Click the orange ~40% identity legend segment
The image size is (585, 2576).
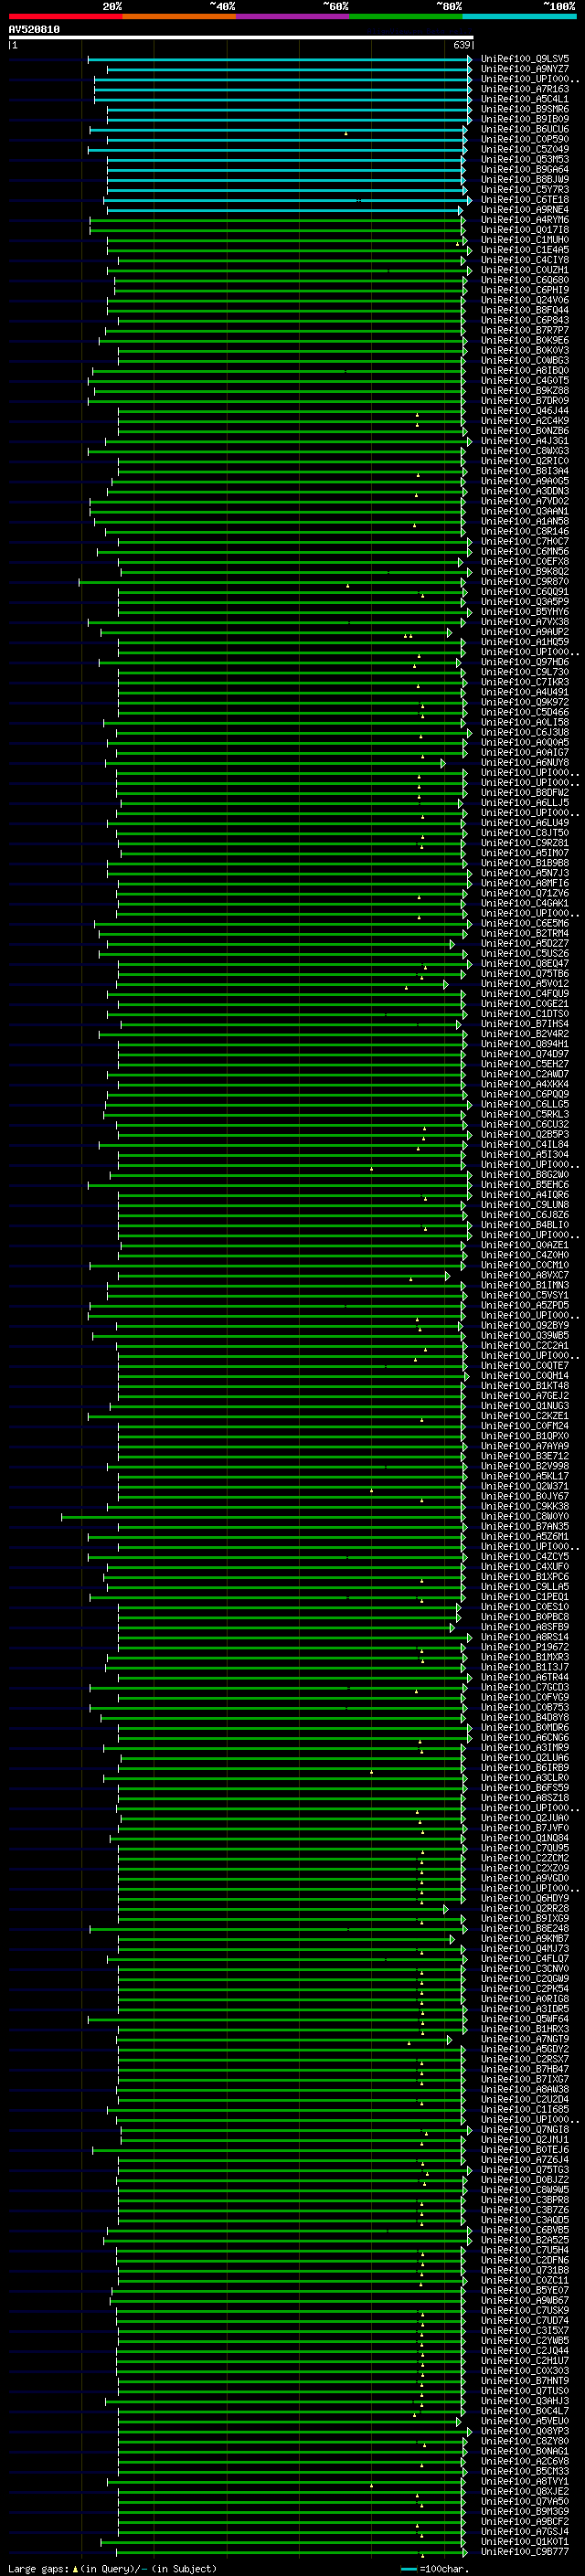click(x=179, y=16)
